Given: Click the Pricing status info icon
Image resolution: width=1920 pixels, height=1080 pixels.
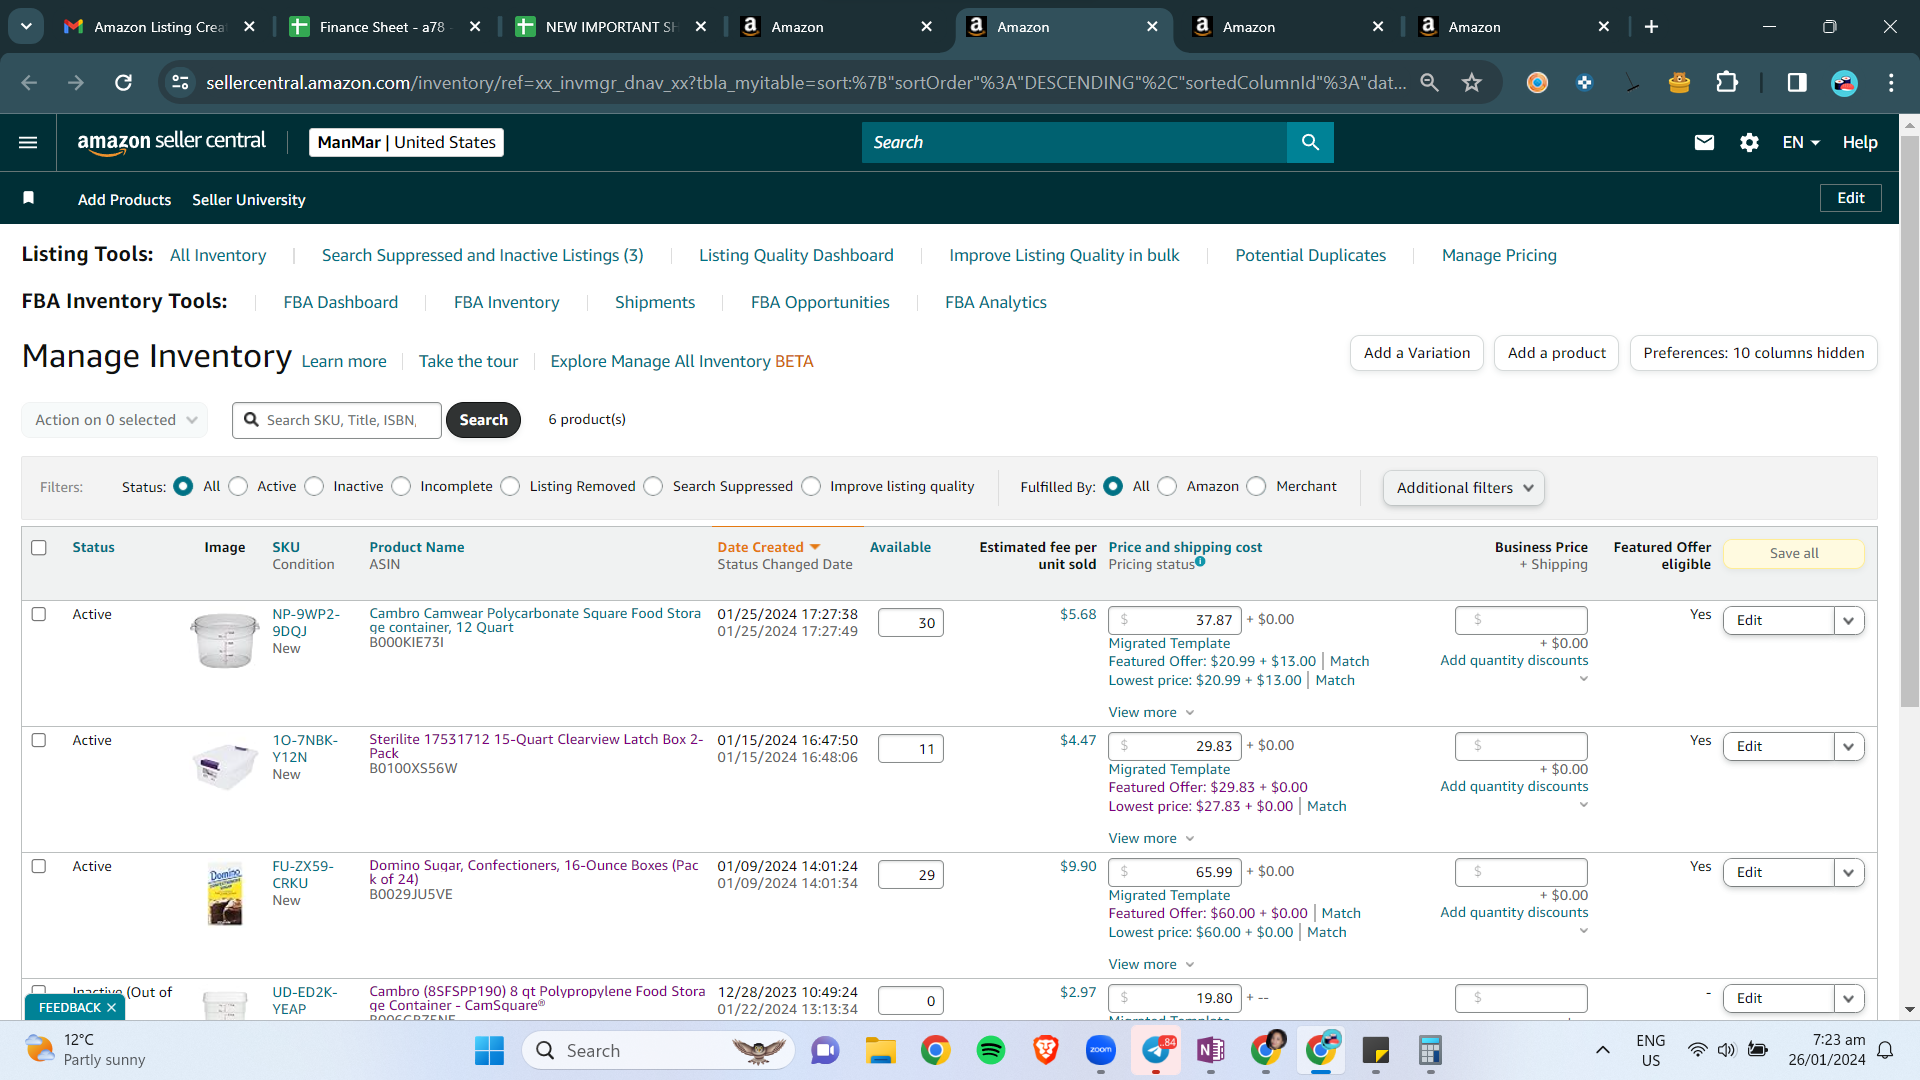Looking at the screenshot, I should click(1200, 562).
